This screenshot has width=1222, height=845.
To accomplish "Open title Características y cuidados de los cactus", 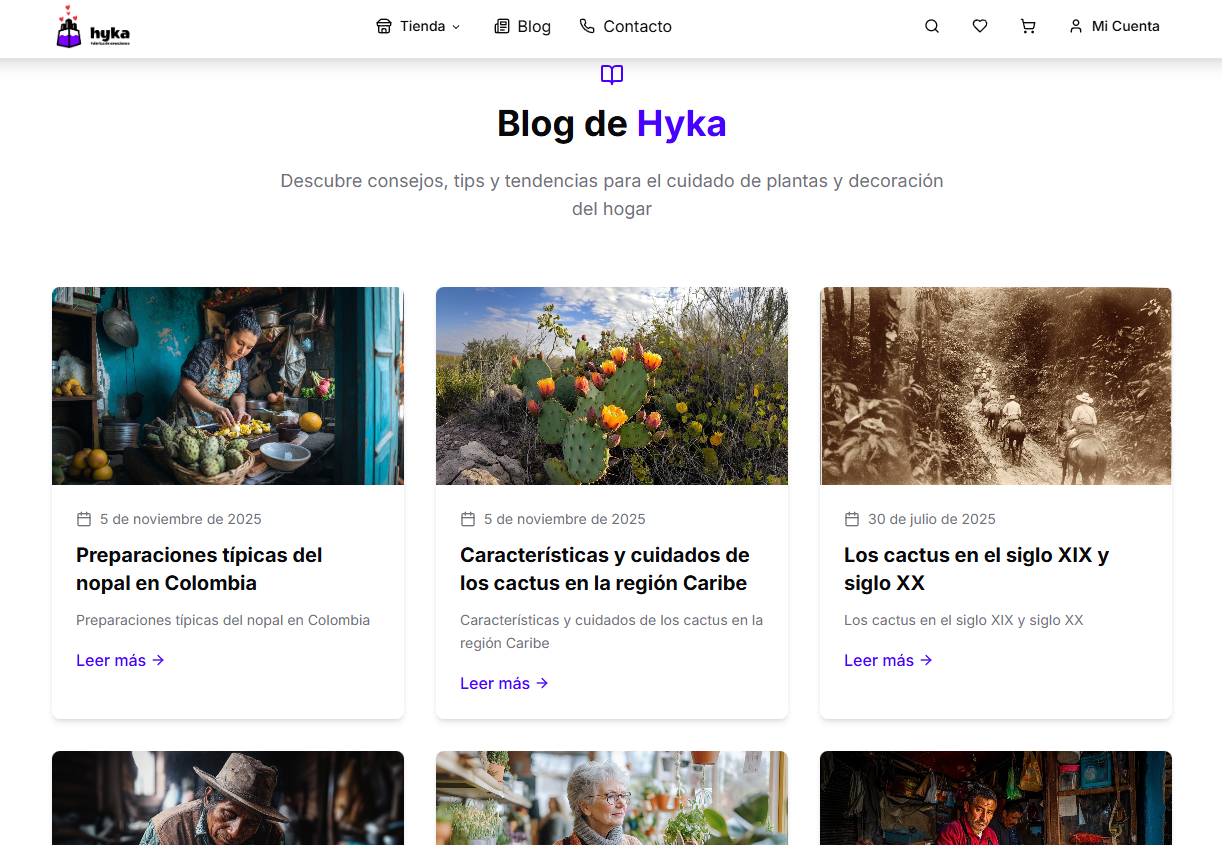I will click(605, 569).
